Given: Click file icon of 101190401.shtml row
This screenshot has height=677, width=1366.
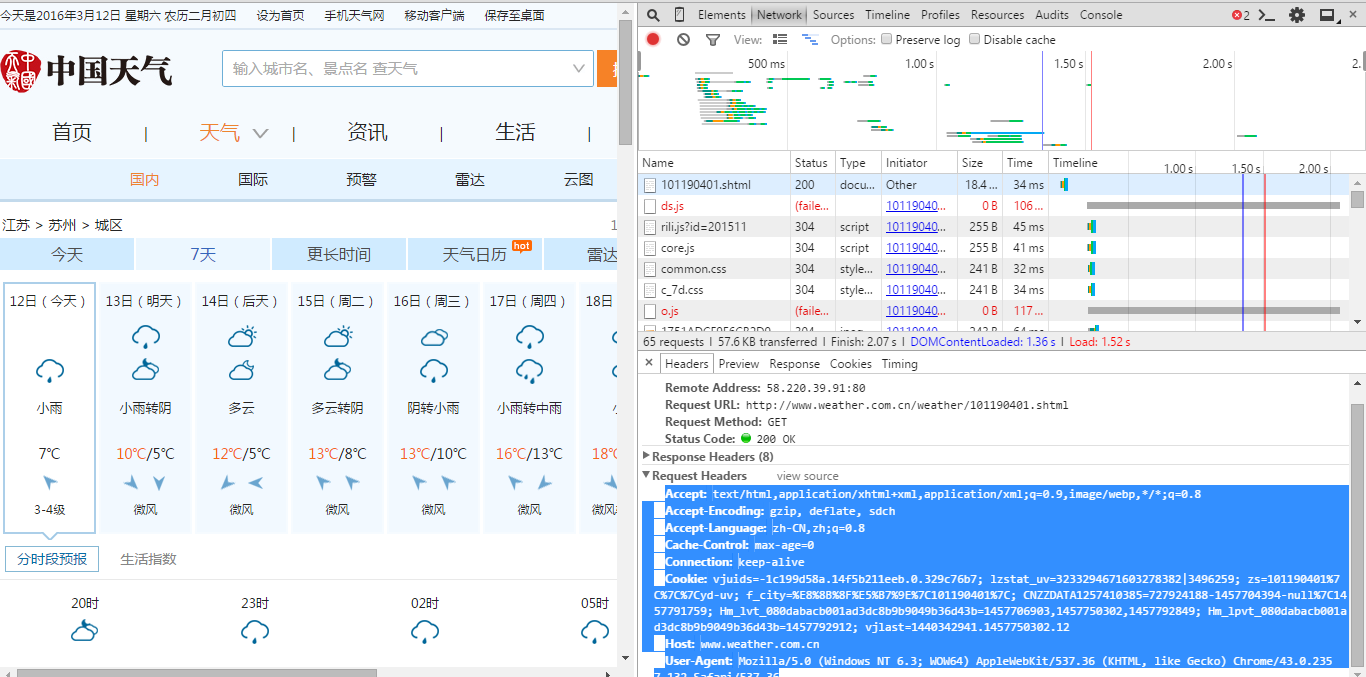Looking at the screenshot, I should point(650,185).
